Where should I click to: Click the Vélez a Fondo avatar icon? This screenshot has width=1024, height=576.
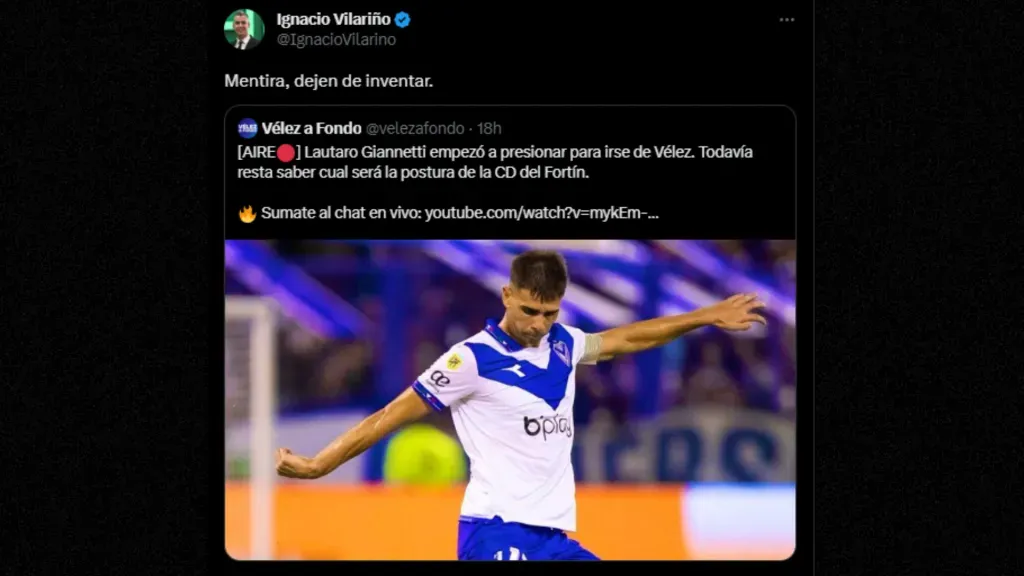click(247, 128)
